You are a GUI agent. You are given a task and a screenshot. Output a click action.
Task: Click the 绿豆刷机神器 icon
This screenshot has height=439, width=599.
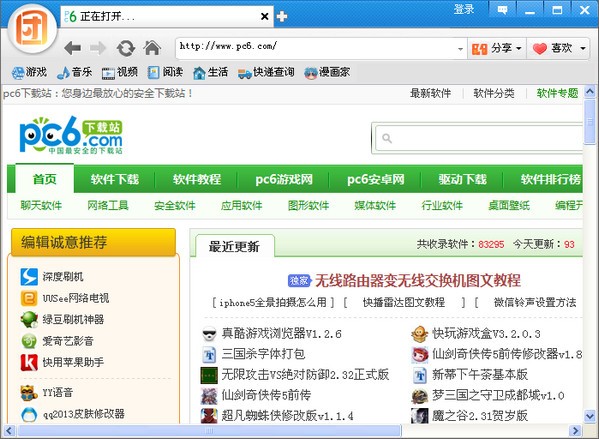click(29, 319)
